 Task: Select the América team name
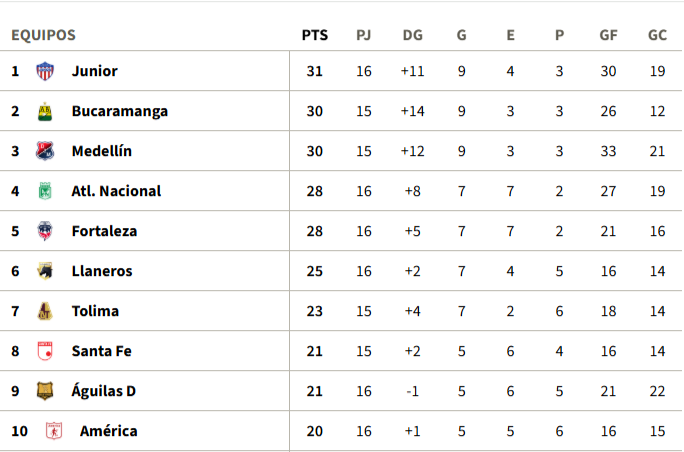click(108, 431)
